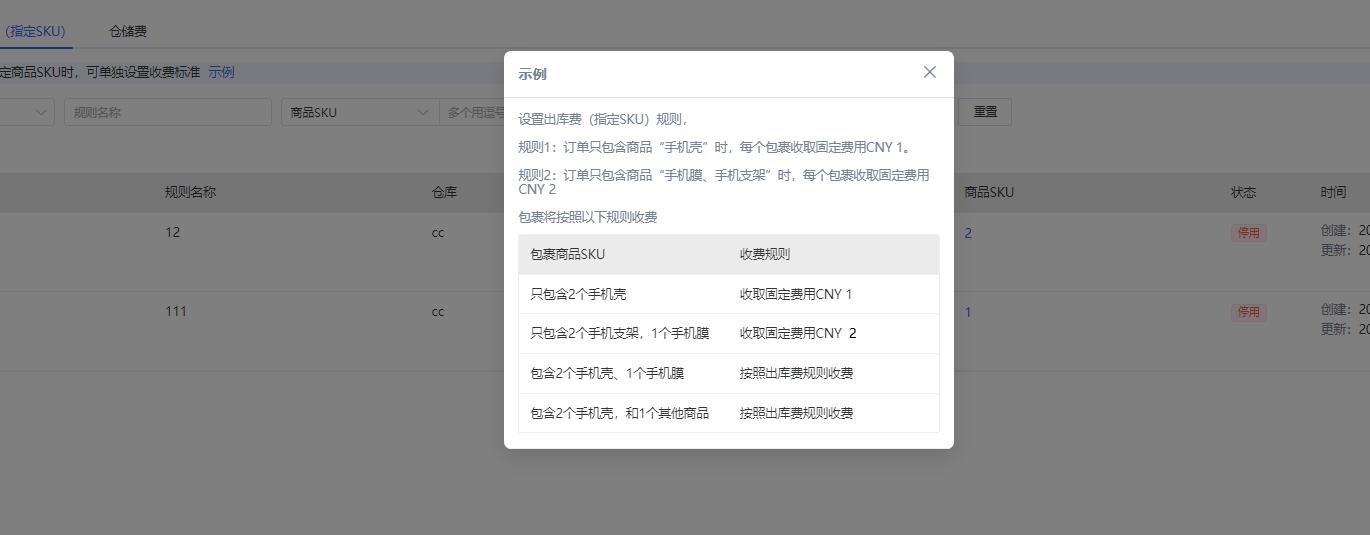Click 停用 status tag in row 12
Image resolution: width=1370 pixels, height=535 pixels.
1248,233
